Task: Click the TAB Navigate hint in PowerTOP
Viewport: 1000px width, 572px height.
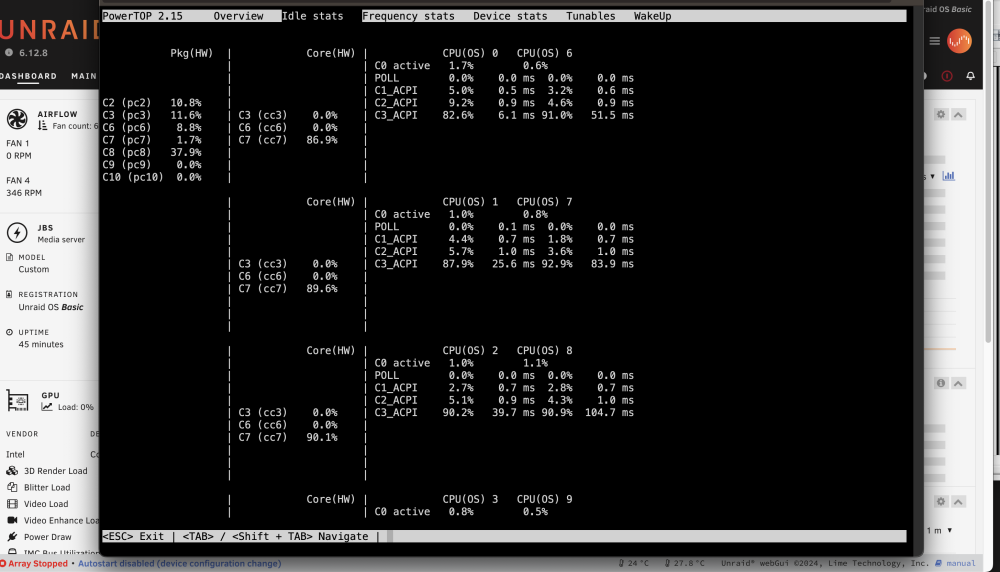Action: point(276,536)
